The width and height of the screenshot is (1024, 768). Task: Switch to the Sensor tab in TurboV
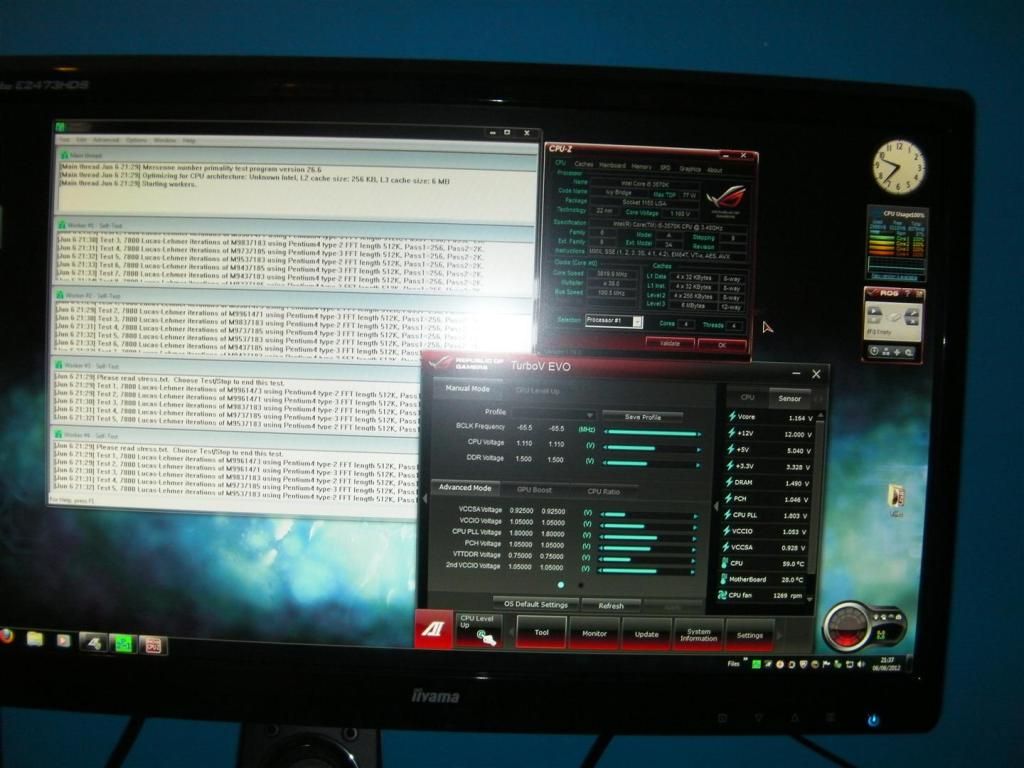[x=789, y=398]
